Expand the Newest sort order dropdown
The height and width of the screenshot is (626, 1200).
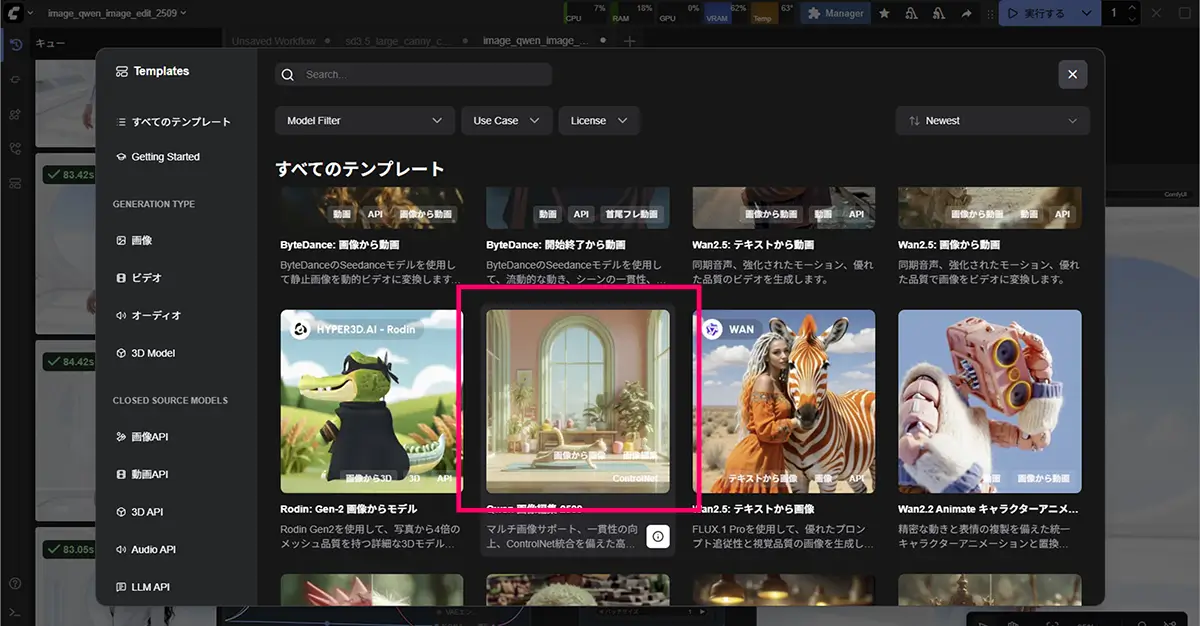(991, 120)
